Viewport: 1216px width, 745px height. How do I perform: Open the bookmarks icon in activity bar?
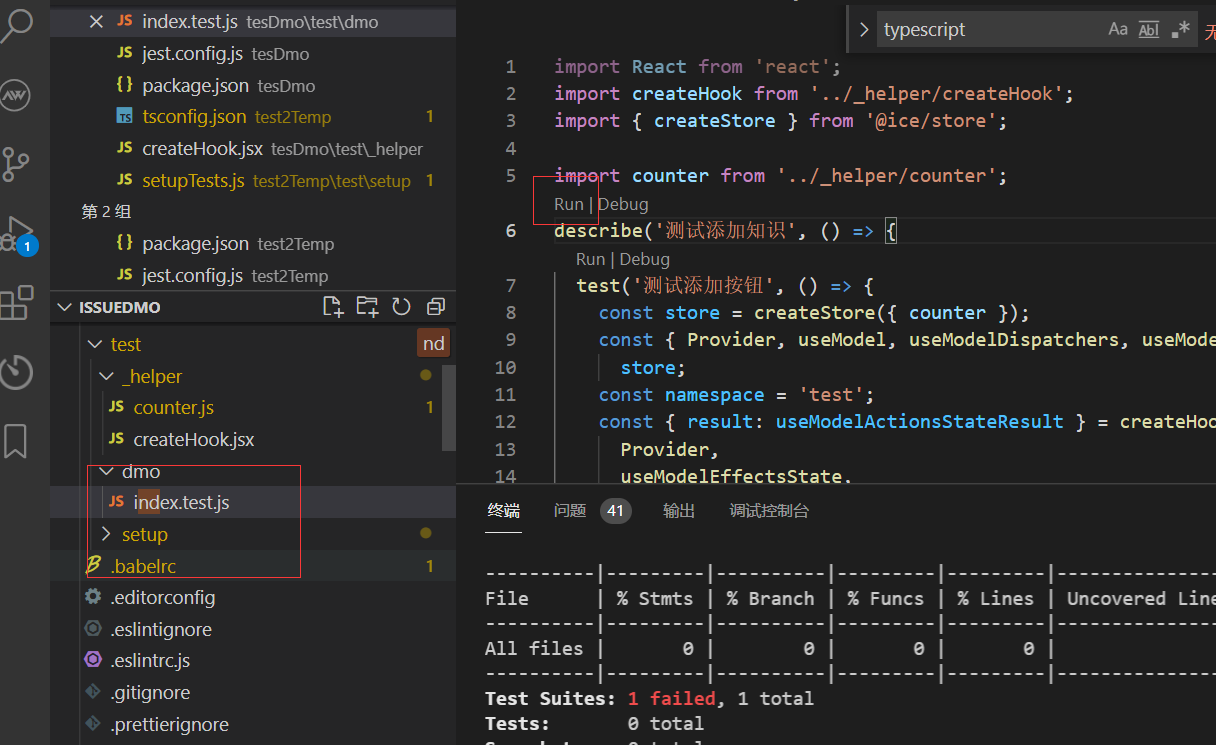click(x=16, y=440)
